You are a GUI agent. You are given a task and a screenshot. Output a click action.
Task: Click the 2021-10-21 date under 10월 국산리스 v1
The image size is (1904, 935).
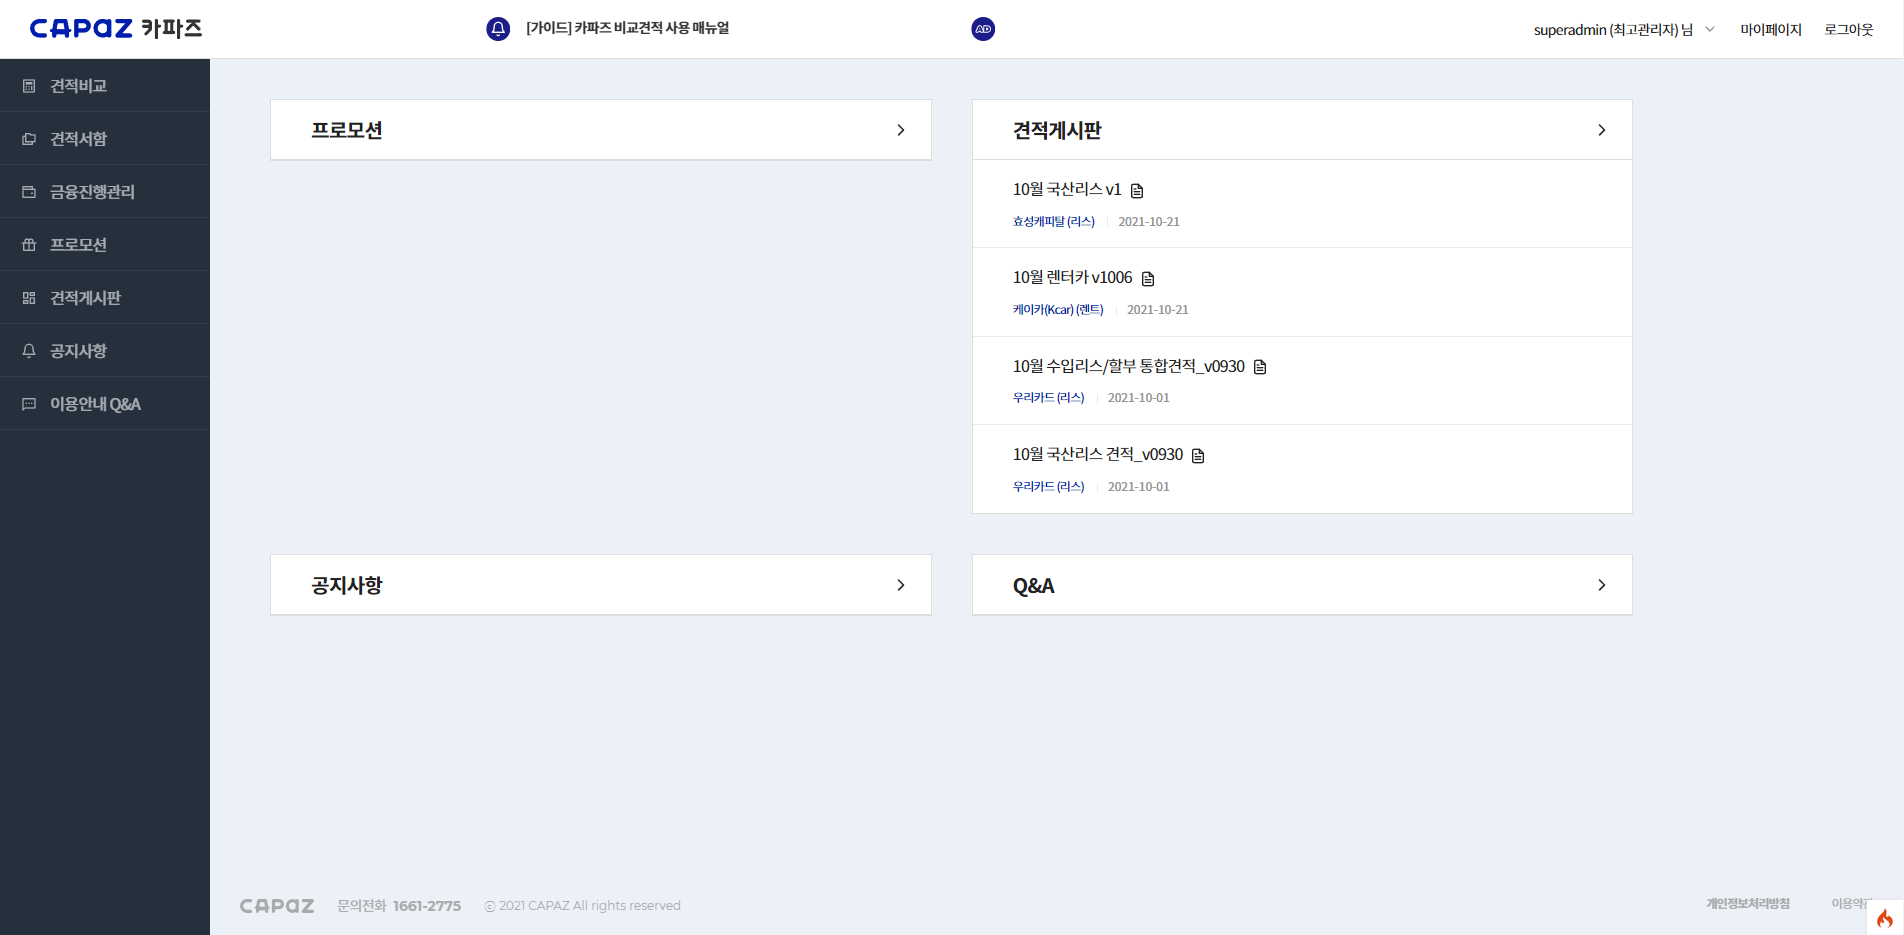(x=1149, y=222)
